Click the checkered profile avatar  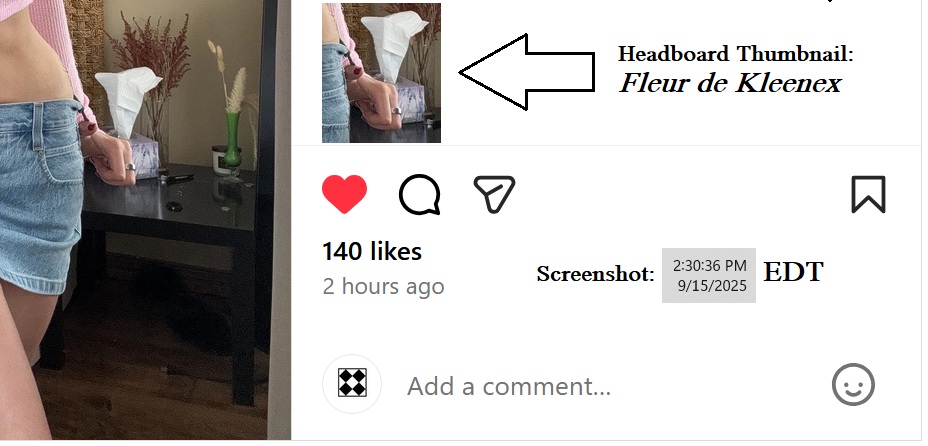pos(352,383)
